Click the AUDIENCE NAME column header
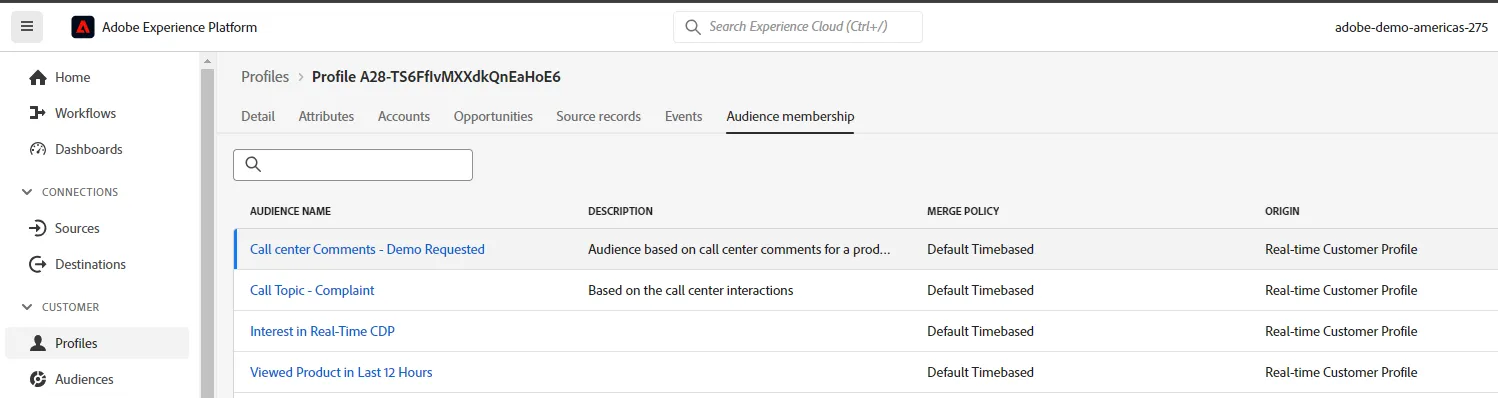This screenshot has height=398, width=1498. click(x=290, y=211)
